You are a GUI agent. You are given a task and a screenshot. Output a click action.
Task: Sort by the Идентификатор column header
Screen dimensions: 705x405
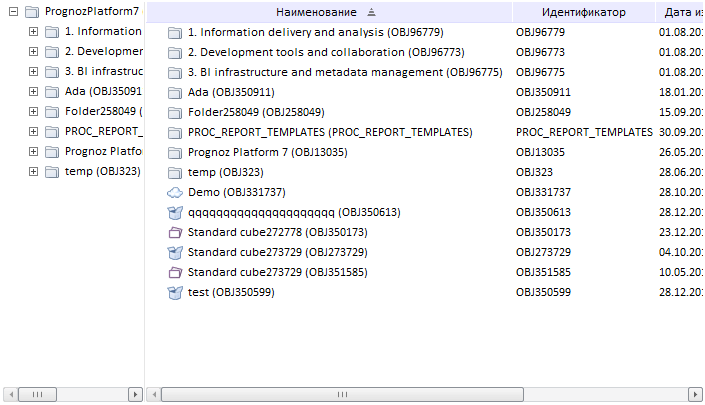click(583, 12)
